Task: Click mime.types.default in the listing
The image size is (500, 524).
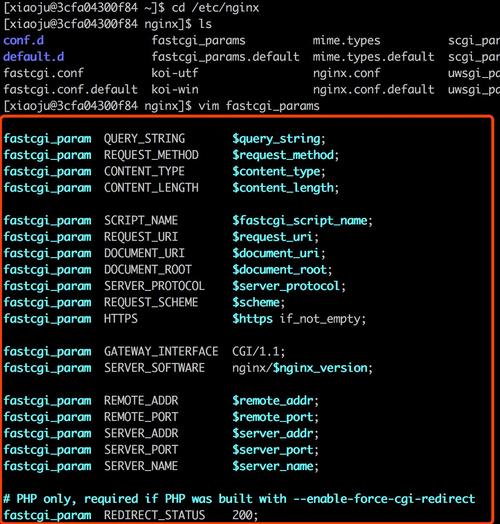Action: [x=374, y=57]
